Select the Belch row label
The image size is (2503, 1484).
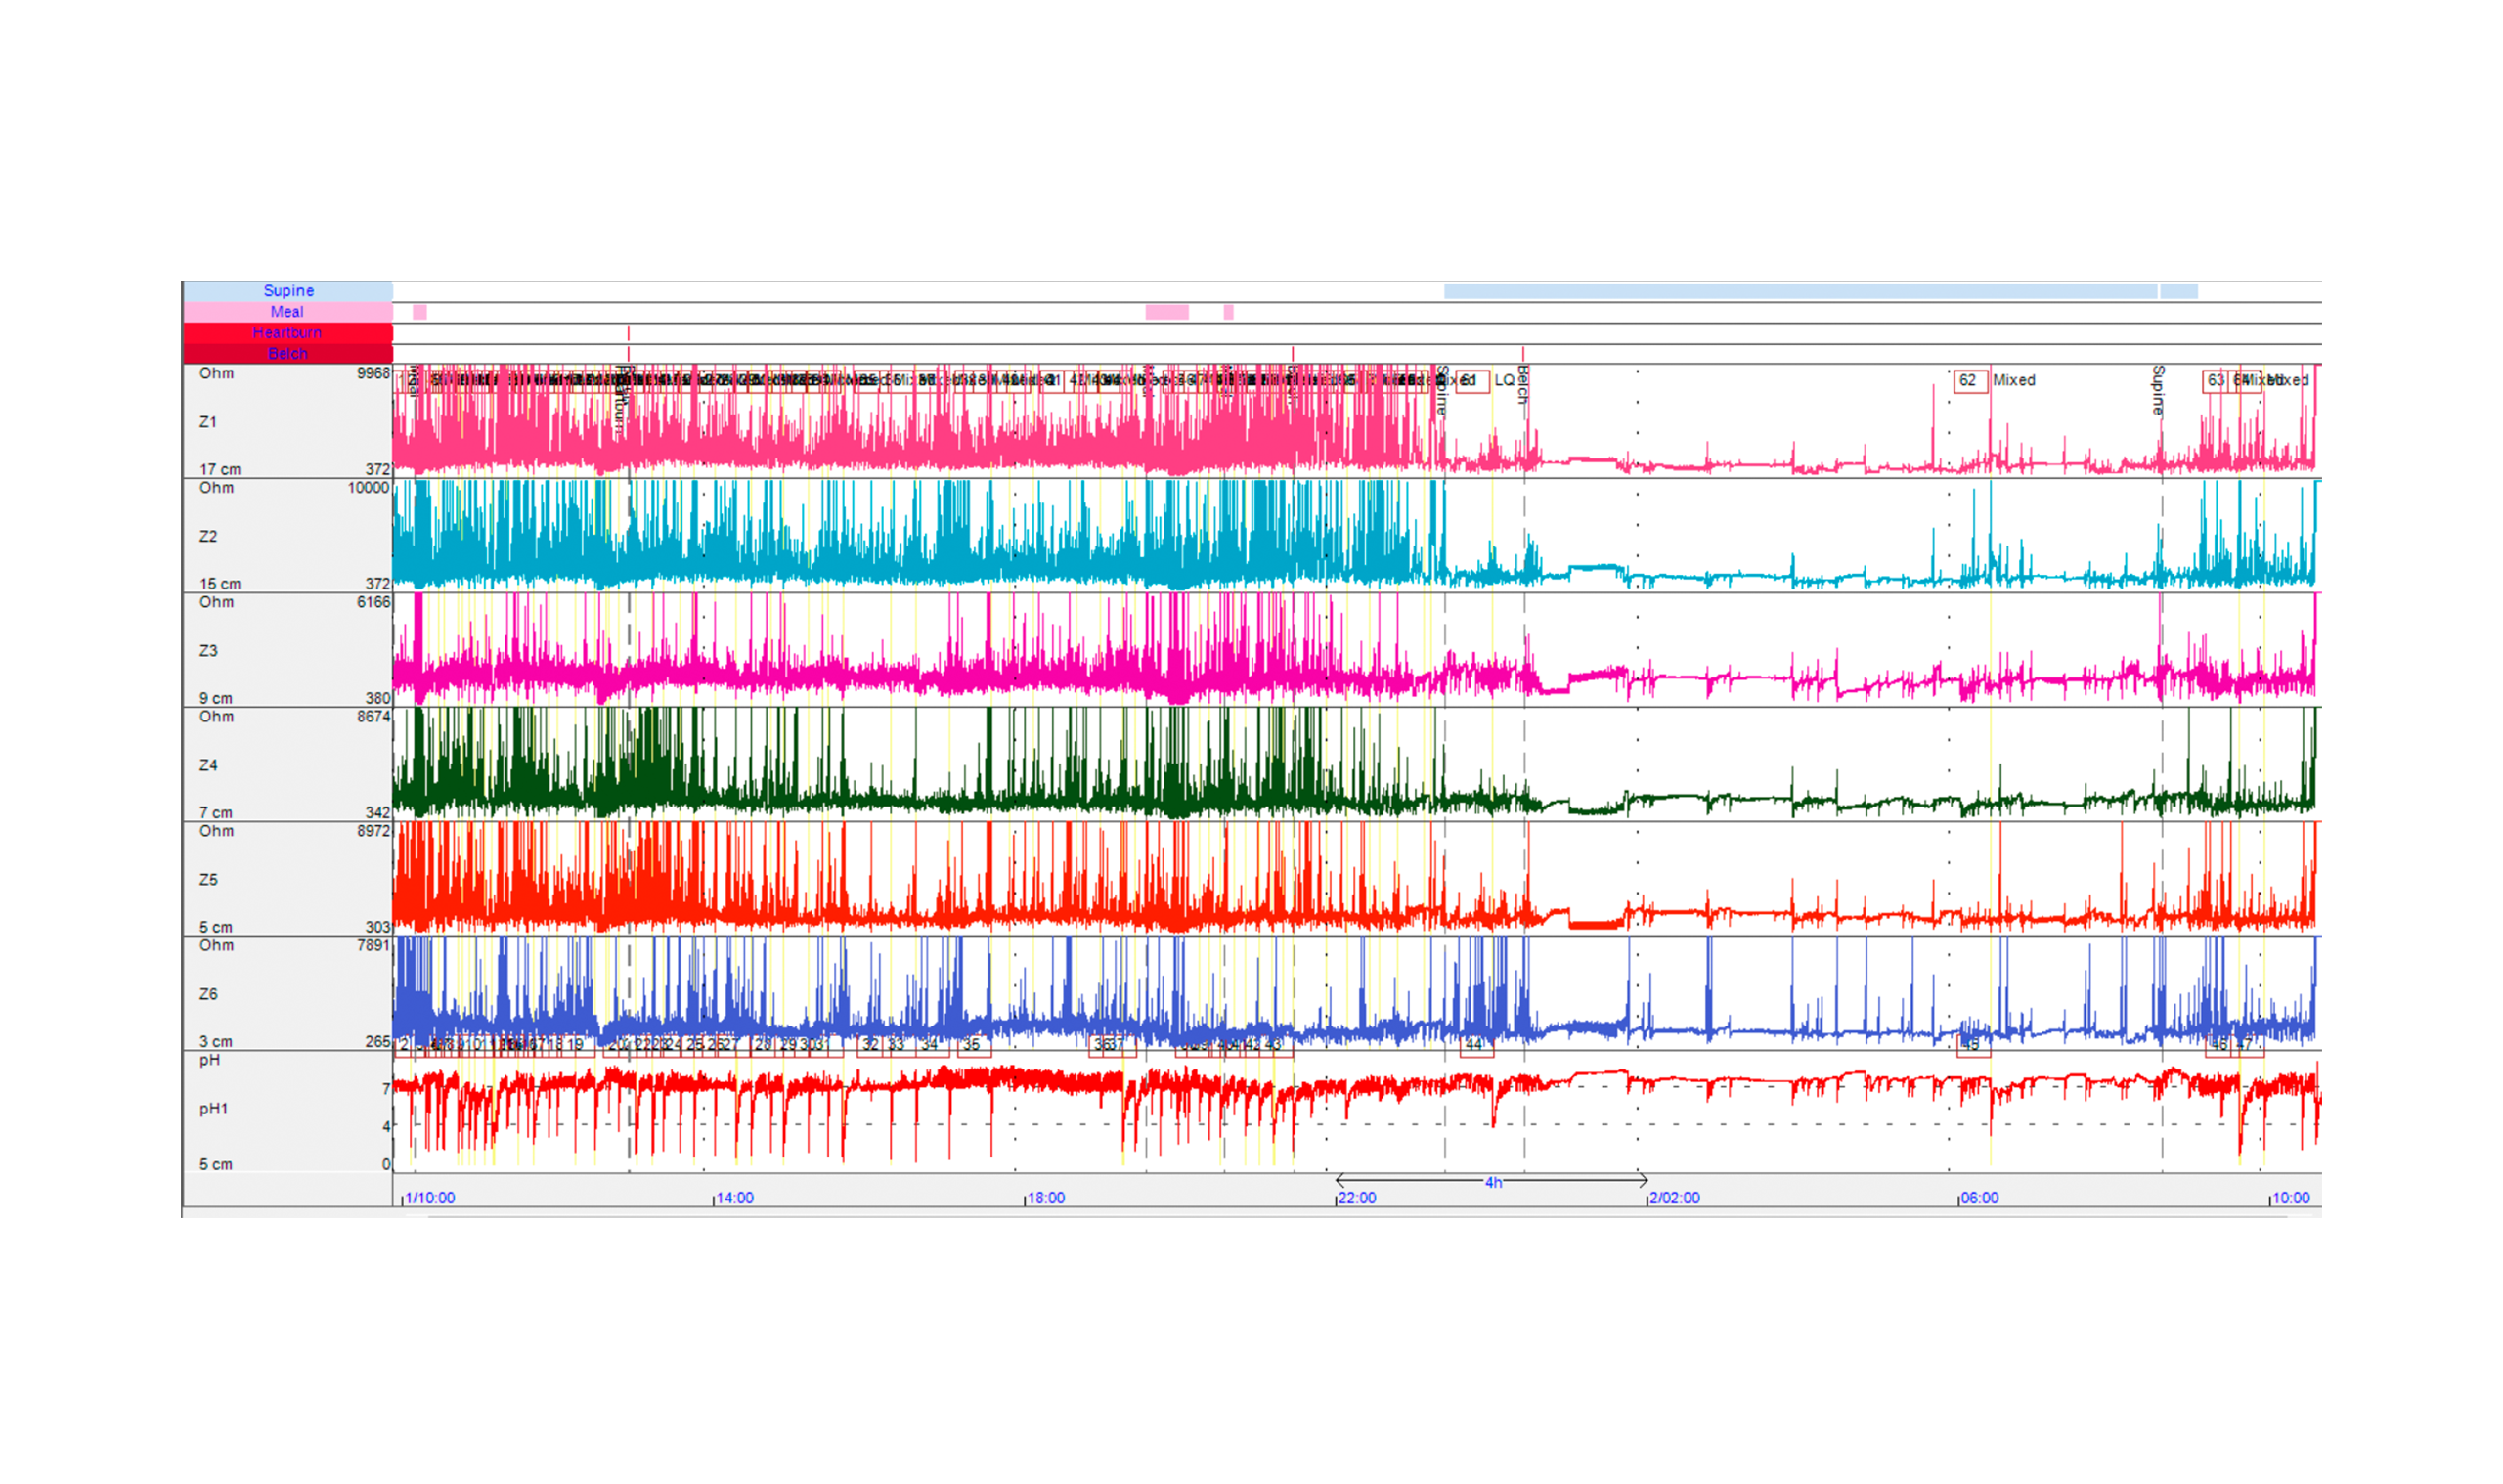click(288, 354)
